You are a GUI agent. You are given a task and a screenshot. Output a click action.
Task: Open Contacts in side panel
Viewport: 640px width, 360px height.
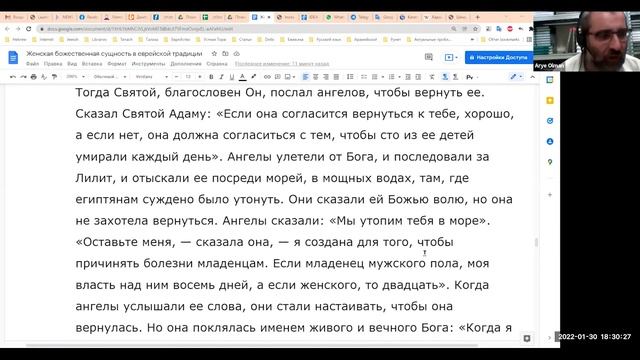tap(550, 141)
